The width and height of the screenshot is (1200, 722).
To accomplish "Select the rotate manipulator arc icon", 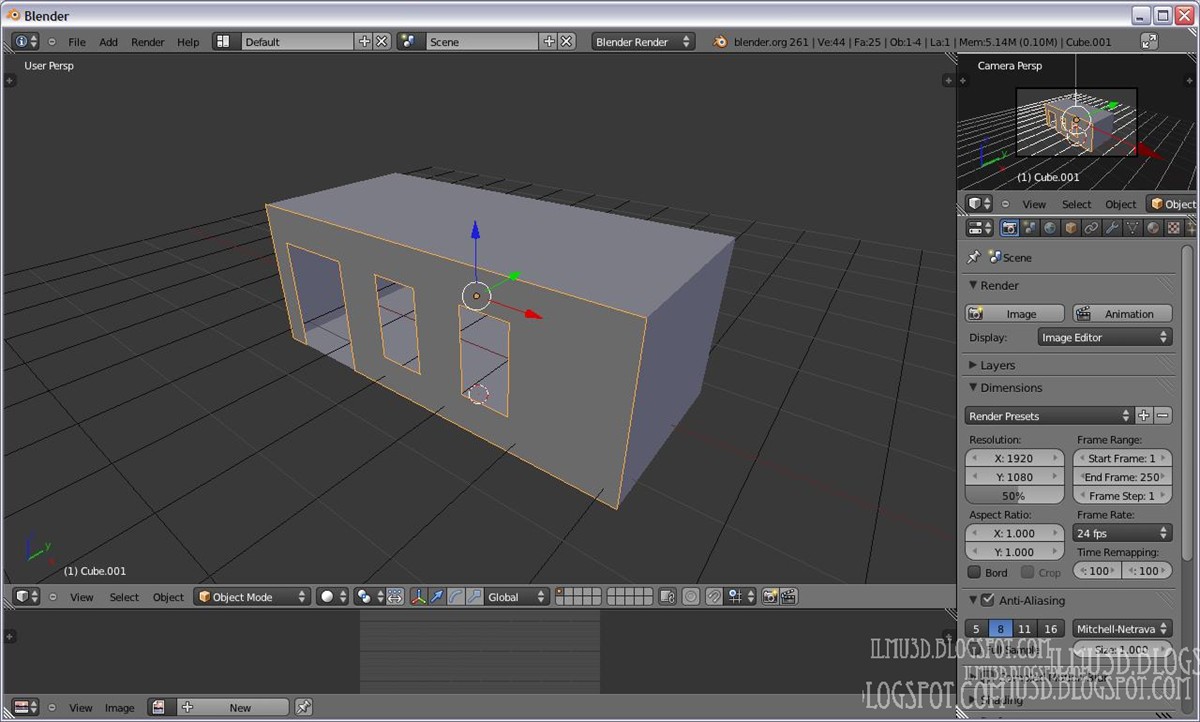I will (456, 597).
